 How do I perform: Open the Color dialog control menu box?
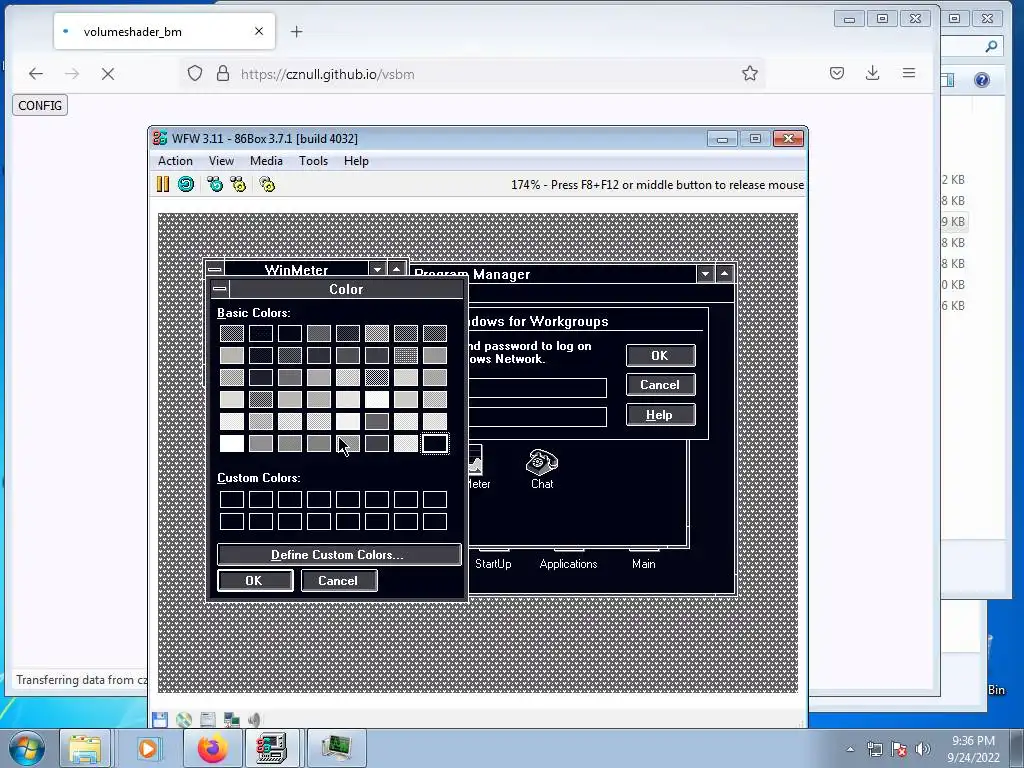pyautogui.click(x=220, y=289)
